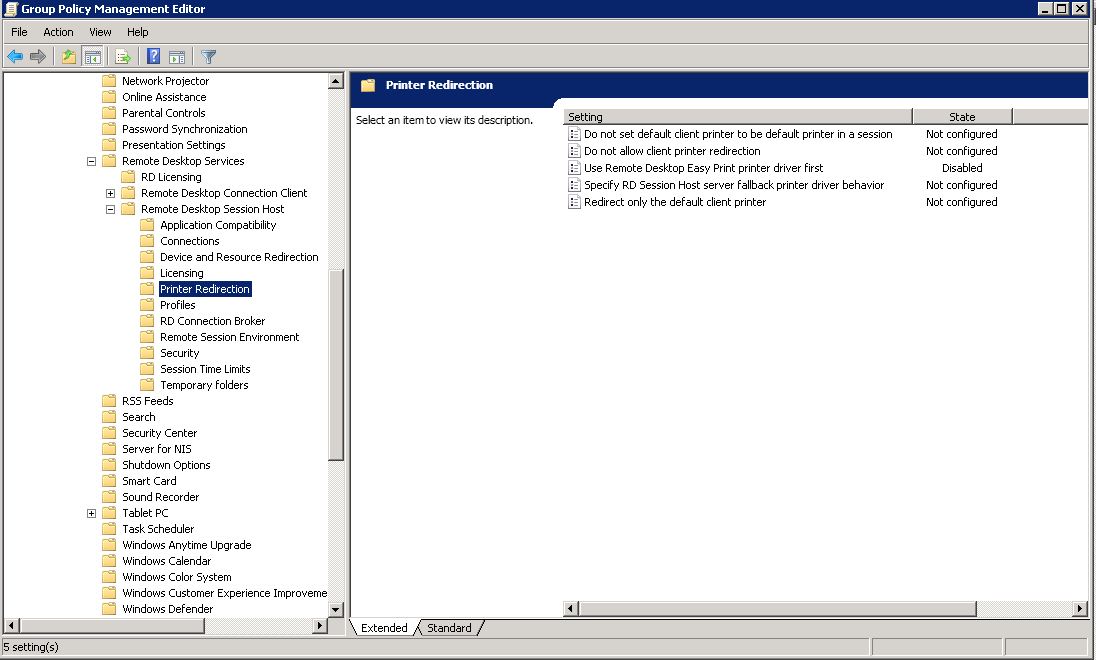
Task: Open the View menu
Action: point(100,32)
